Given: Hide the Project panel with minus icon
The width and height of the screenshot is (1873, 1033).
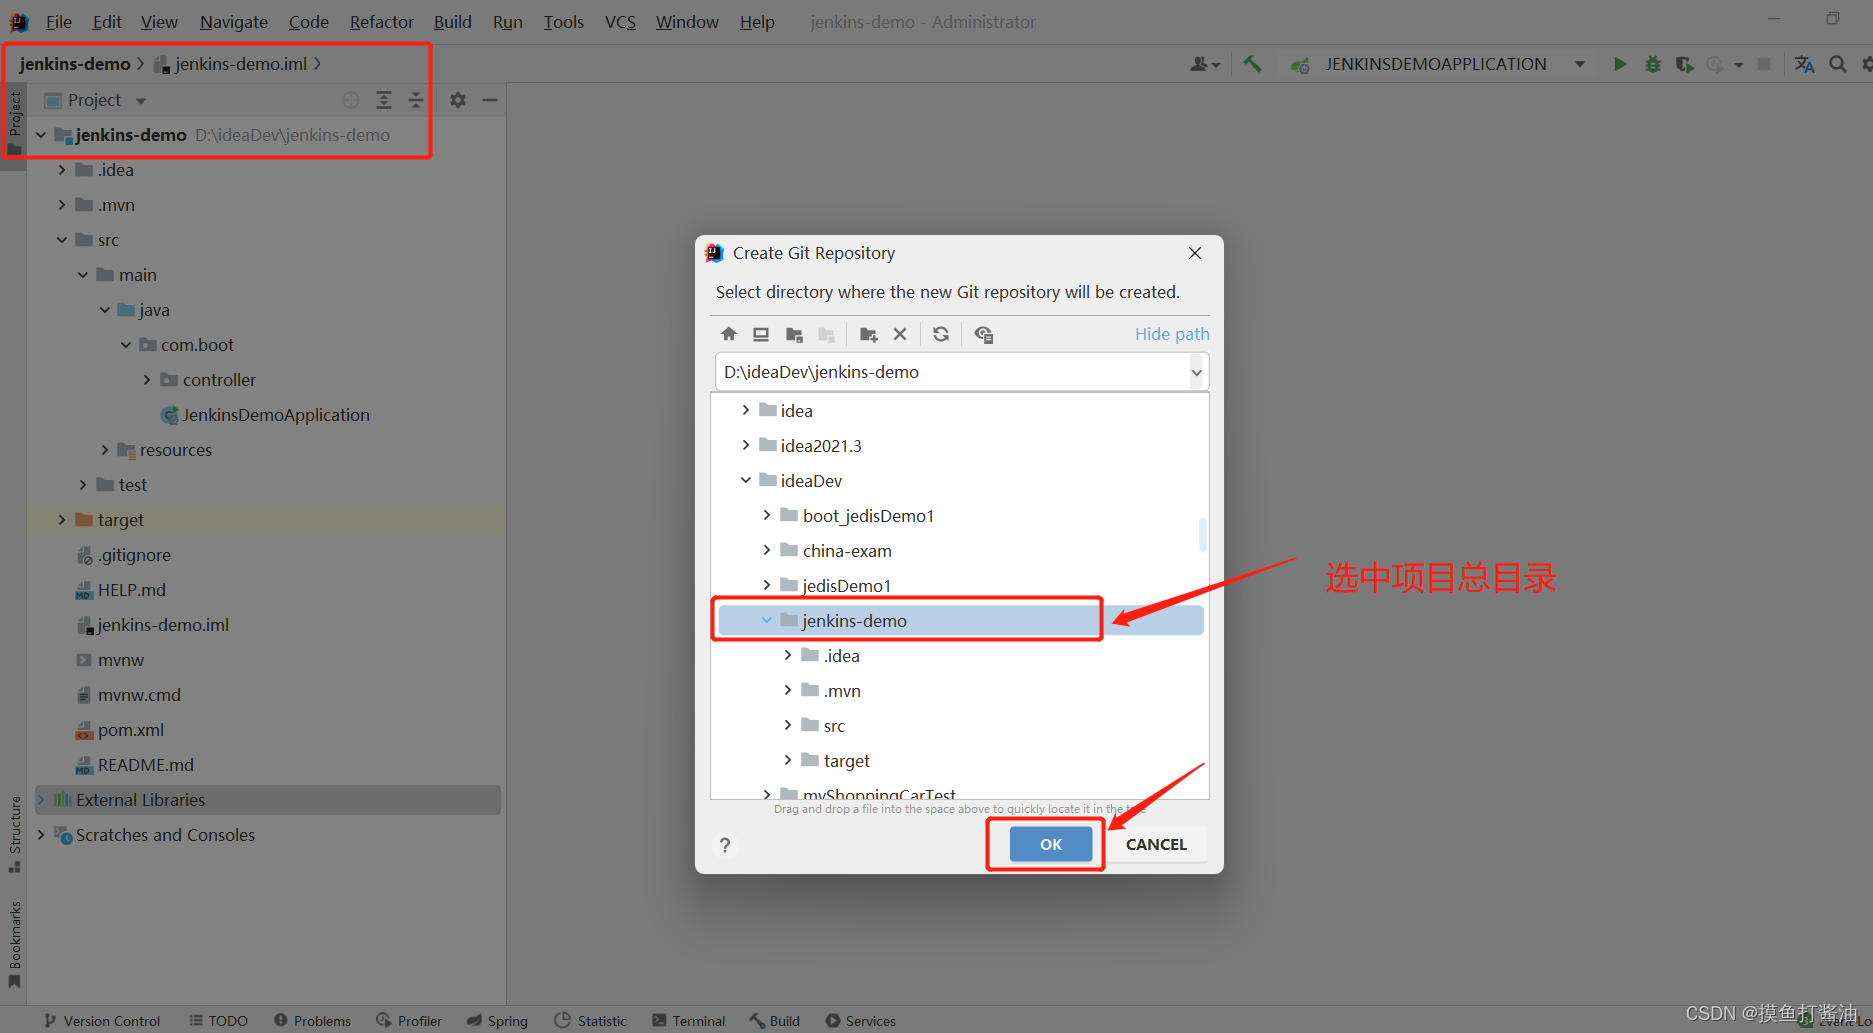Looking at the screenshot, I should tap(490, 100).
